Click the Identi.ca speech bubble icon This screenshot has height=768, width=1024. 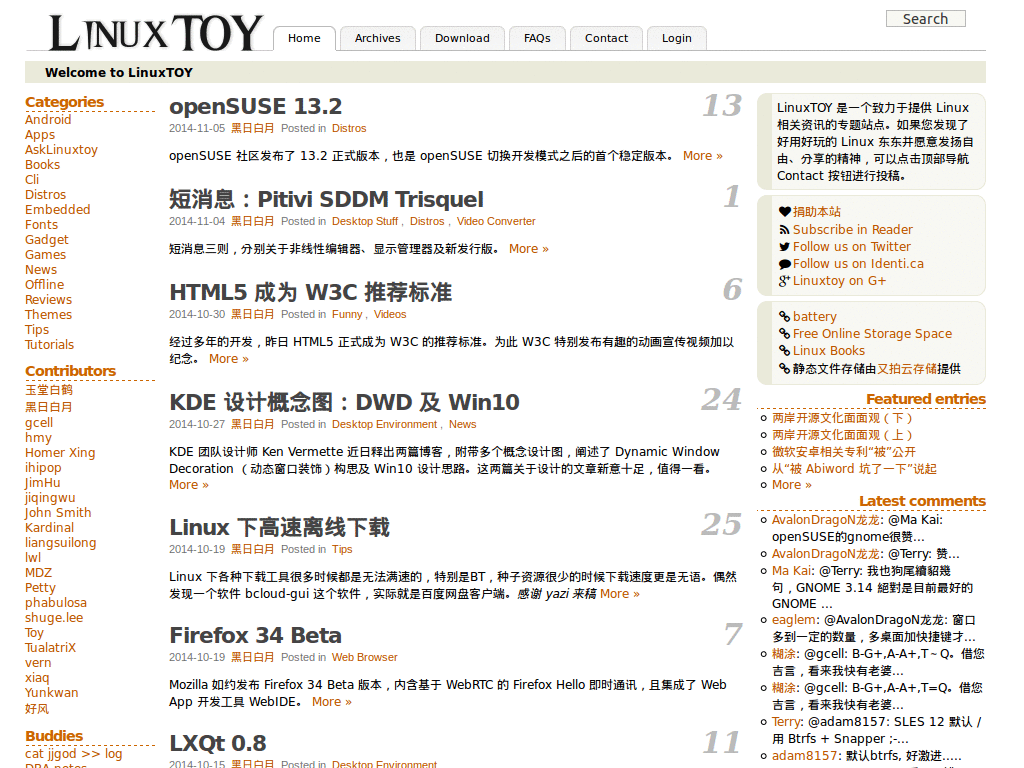point(784,264)
